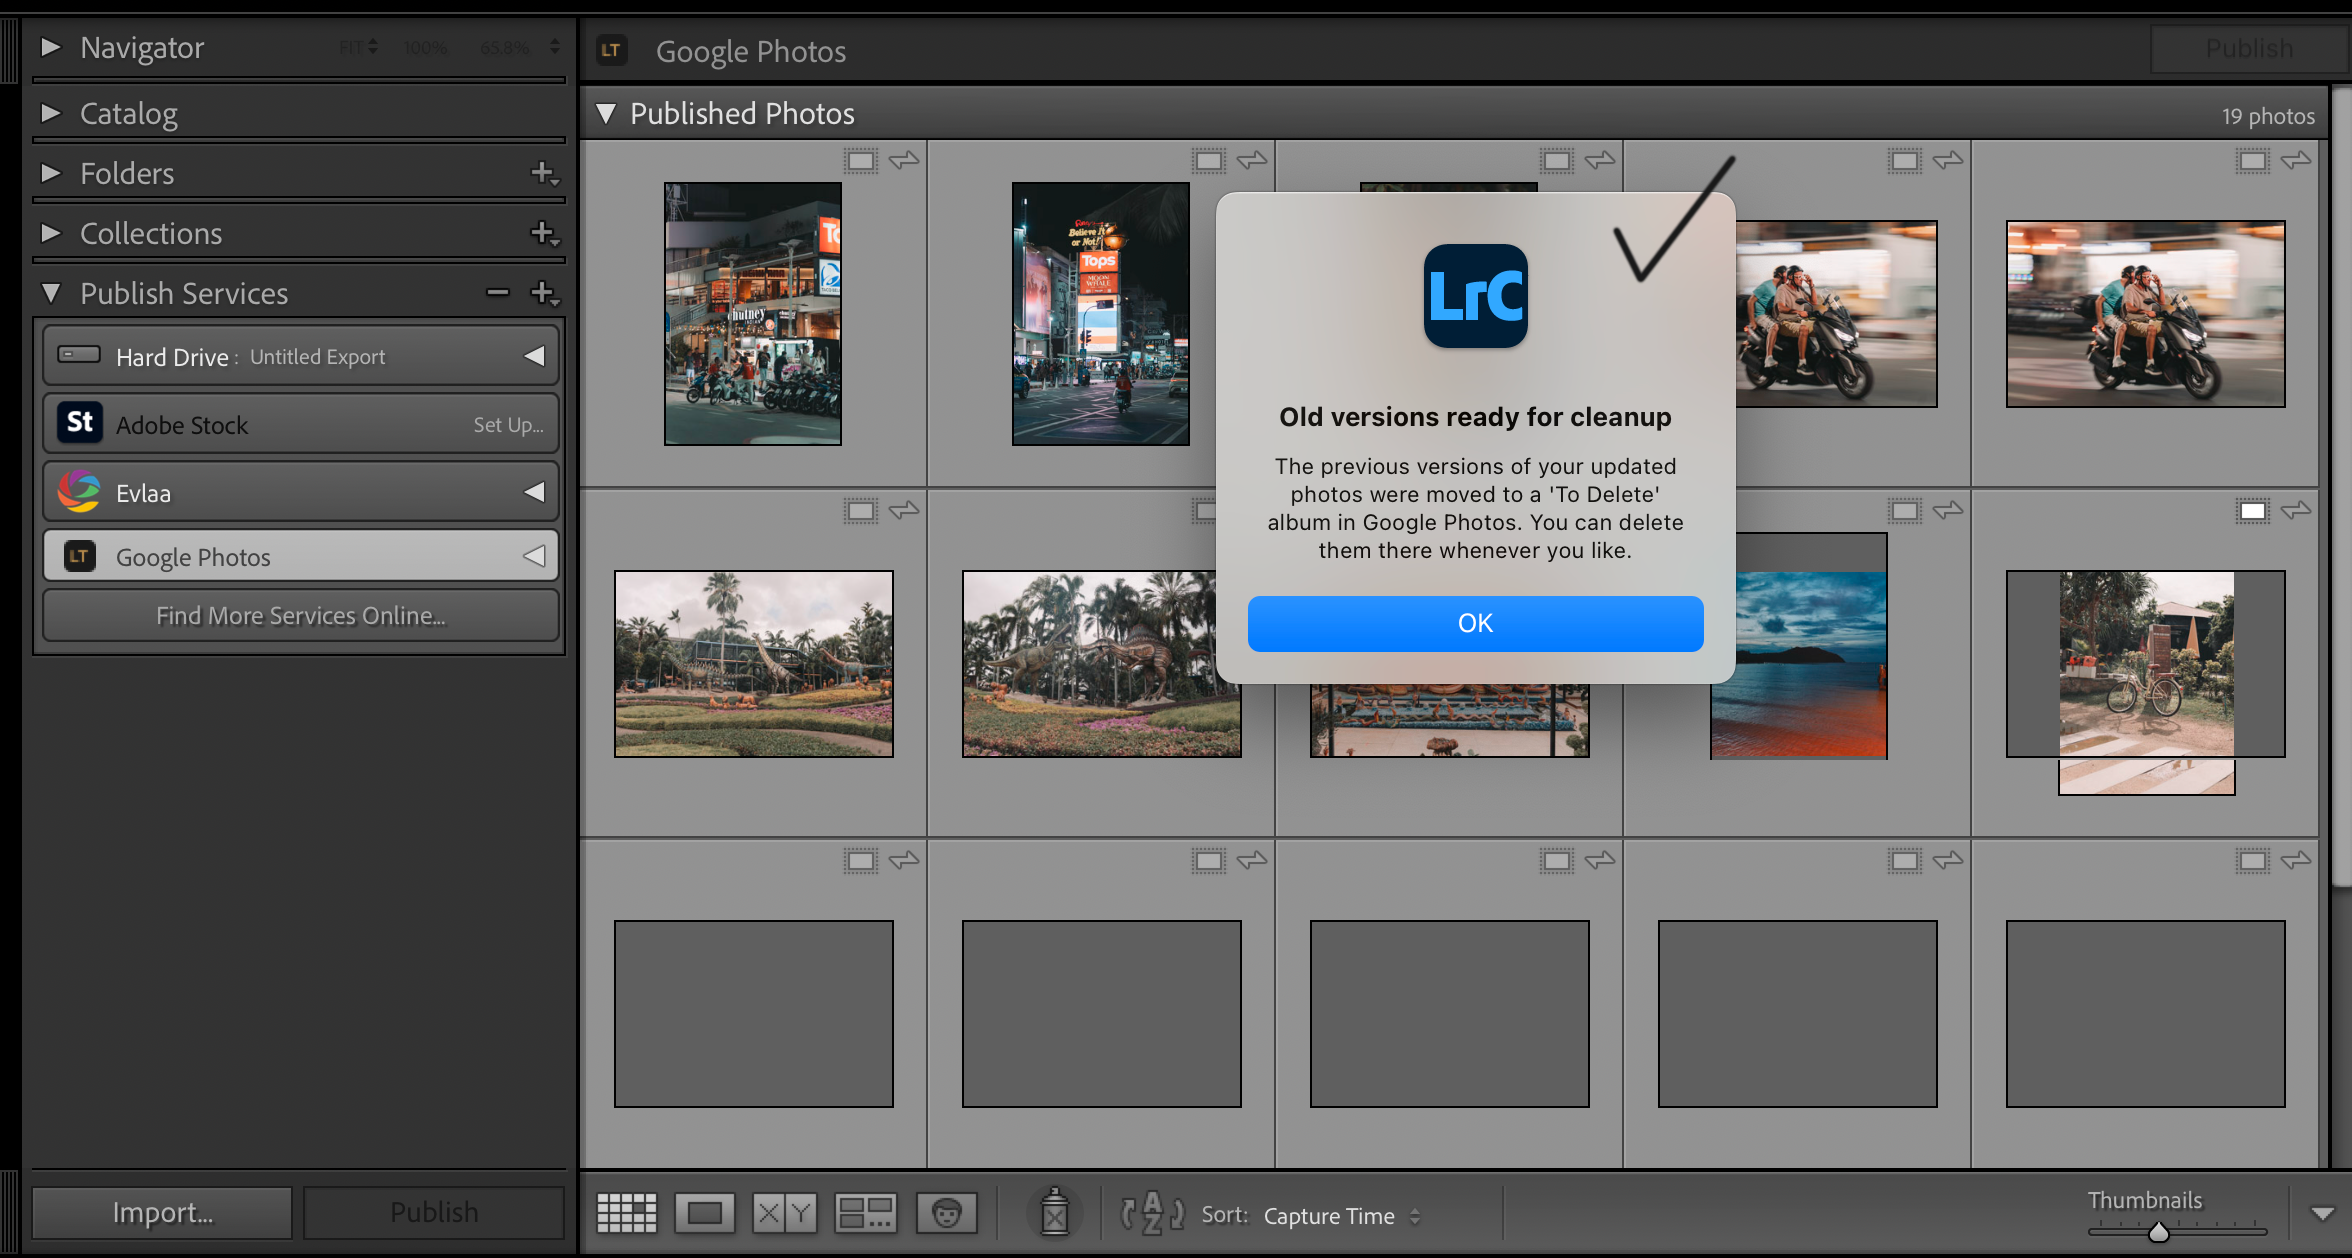Click the Evlaa publish service icon
Viewport: 2352px width, 1258px height.
pos(76,491)
